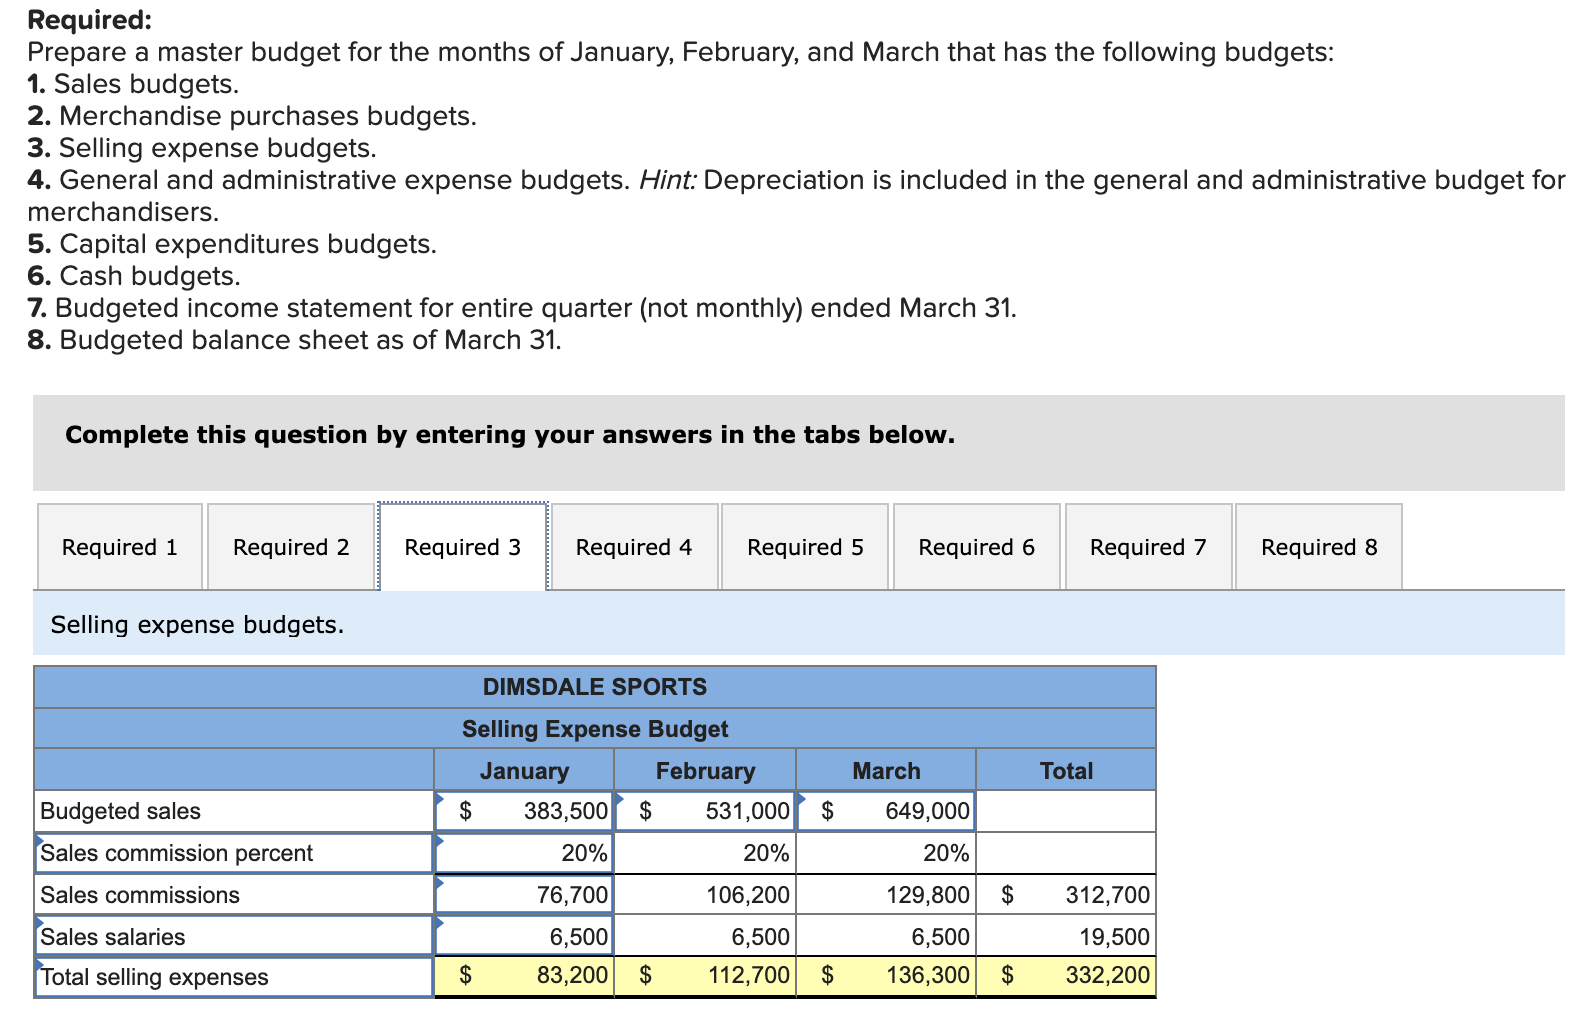Click the 'Selling expense budgets.' instruction text
1572x1010 pixels.
(x=197, y=625)
